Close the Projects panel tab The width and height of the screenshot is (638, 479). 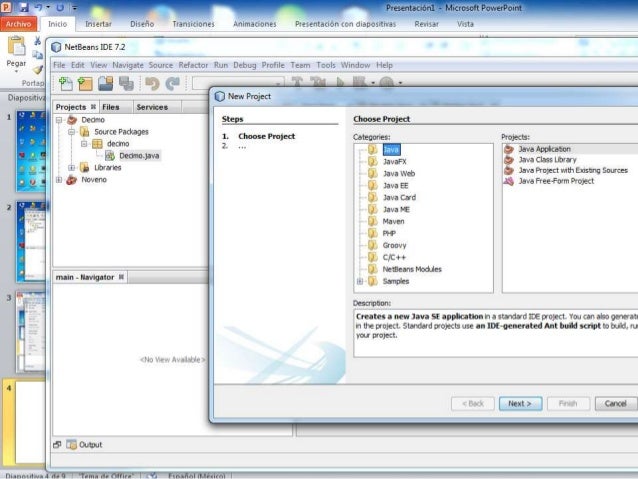coord(93,107)
